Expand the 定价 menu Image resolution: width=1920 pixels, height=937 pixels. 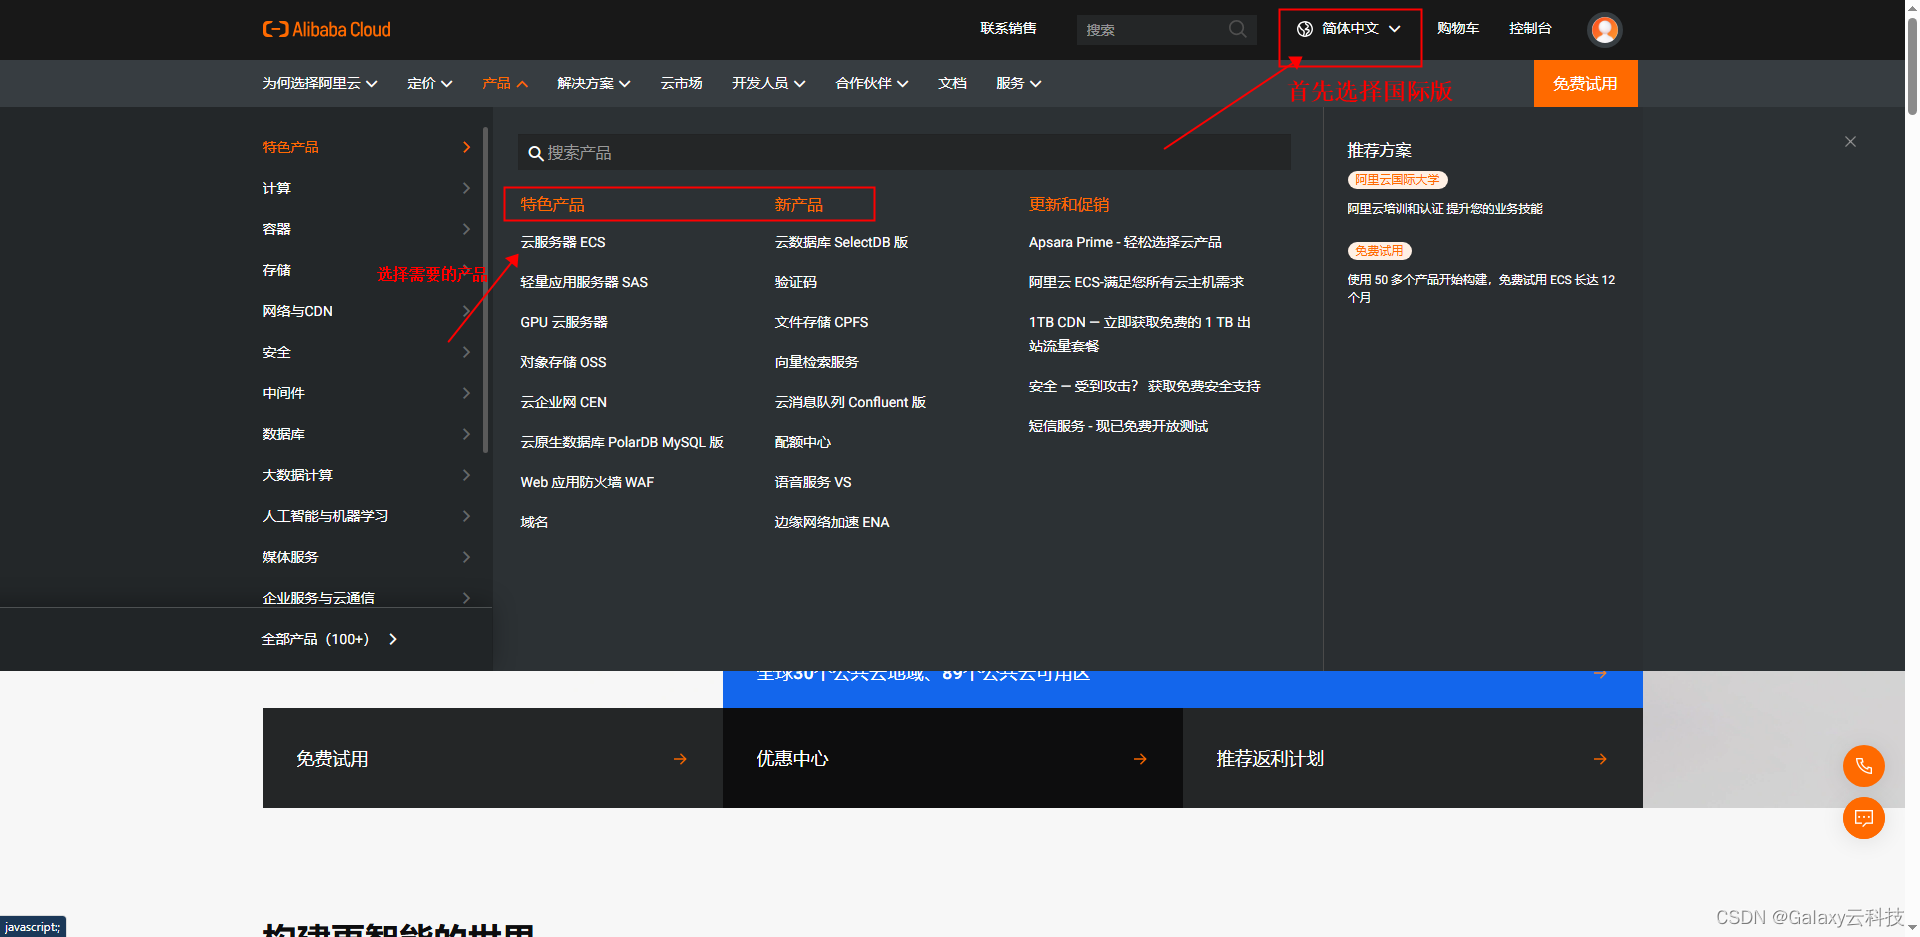click(430, 83)
